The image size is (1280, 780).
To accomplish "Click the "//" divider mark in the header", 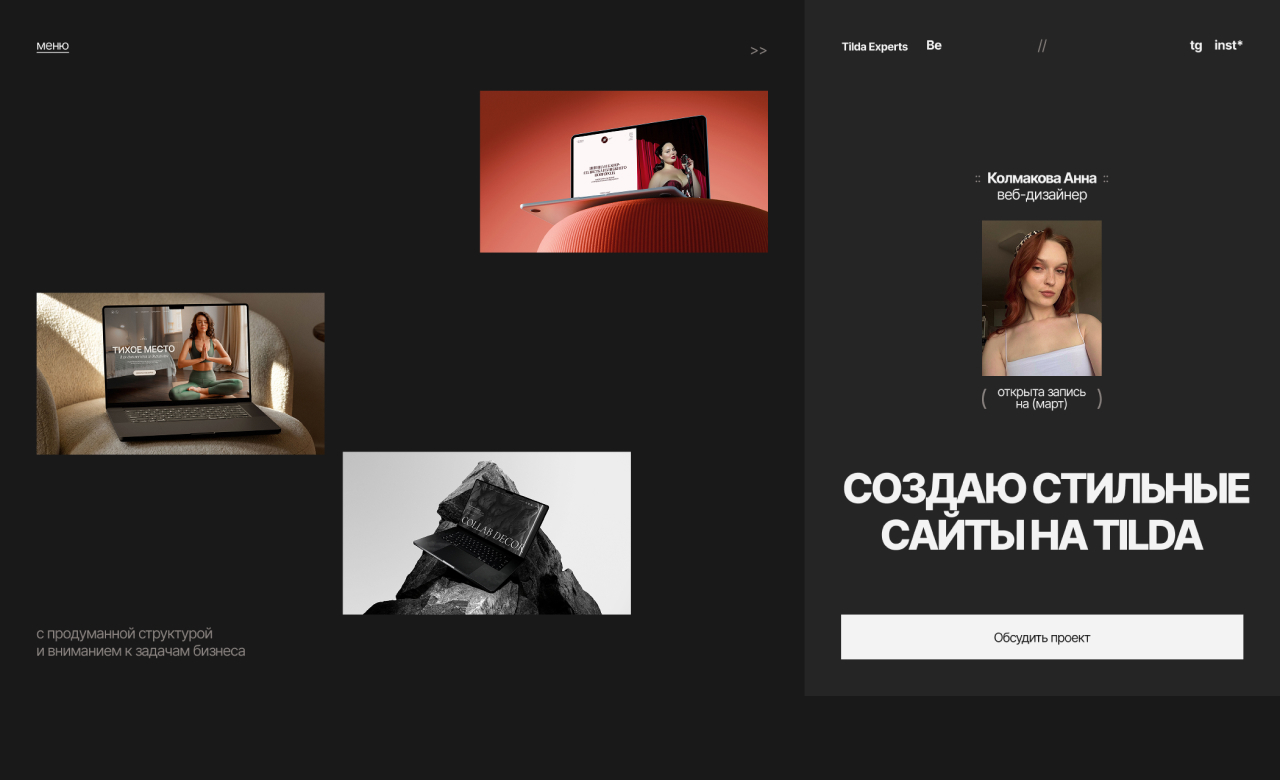I will [1042, 45].
